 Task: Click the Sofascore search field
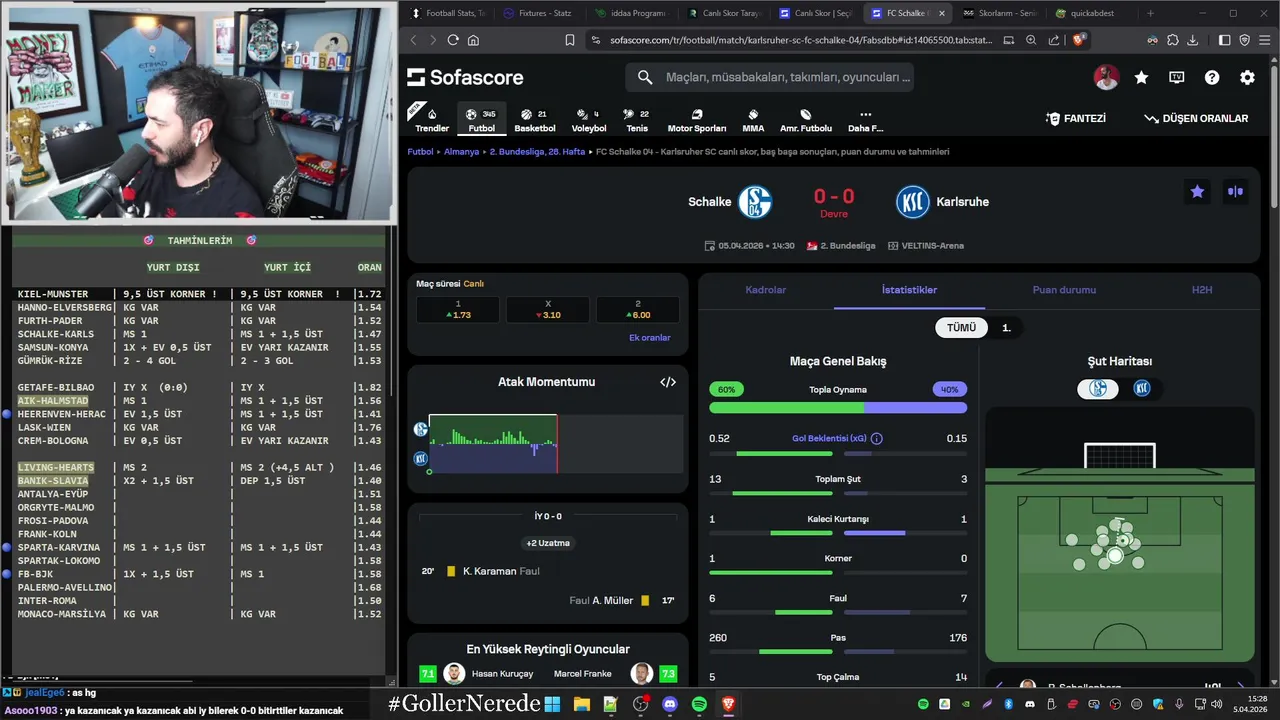point(770,77)
